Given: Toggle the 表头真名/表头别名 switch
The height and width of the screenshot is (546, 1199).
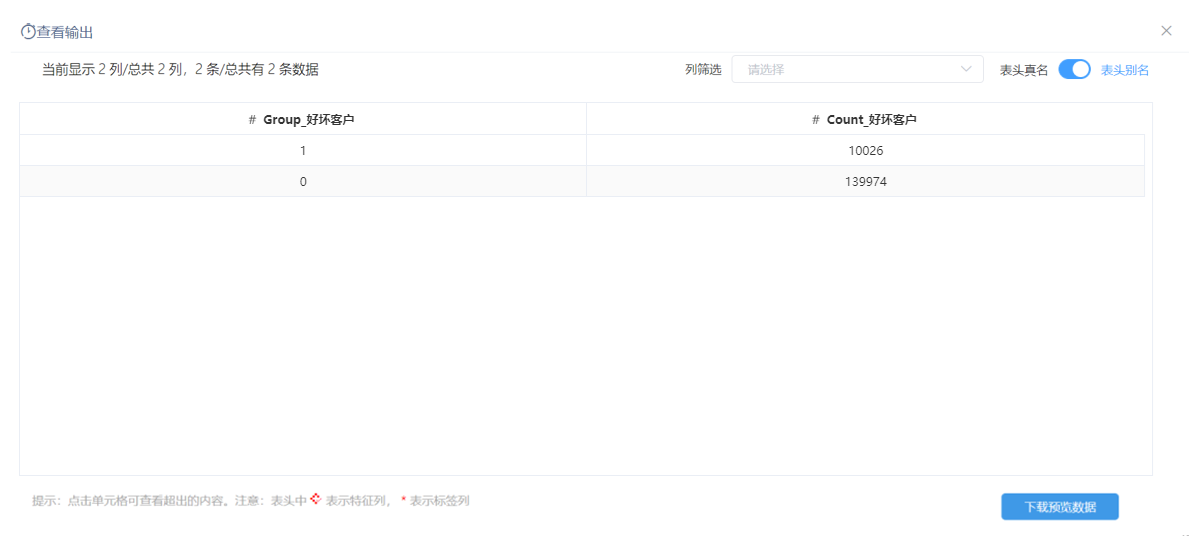Looking at the screenshot, I should coord(1074,70).
